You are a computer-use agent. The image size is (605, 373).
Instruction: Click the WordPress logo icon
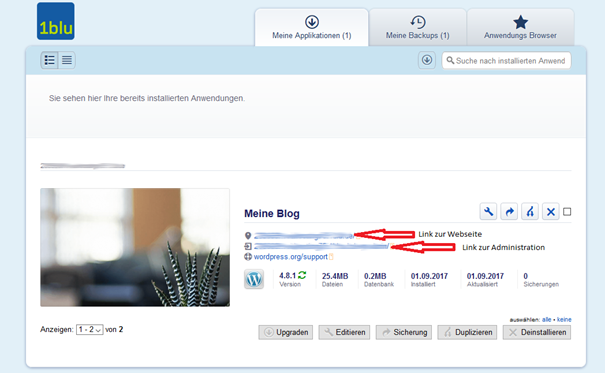254,279
